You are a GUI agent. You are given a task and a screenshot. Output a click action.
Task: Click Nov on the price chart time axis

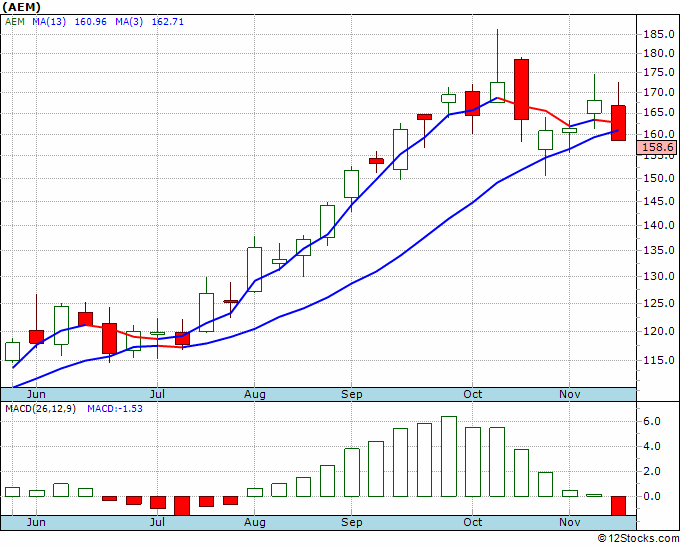coord(569,394)
